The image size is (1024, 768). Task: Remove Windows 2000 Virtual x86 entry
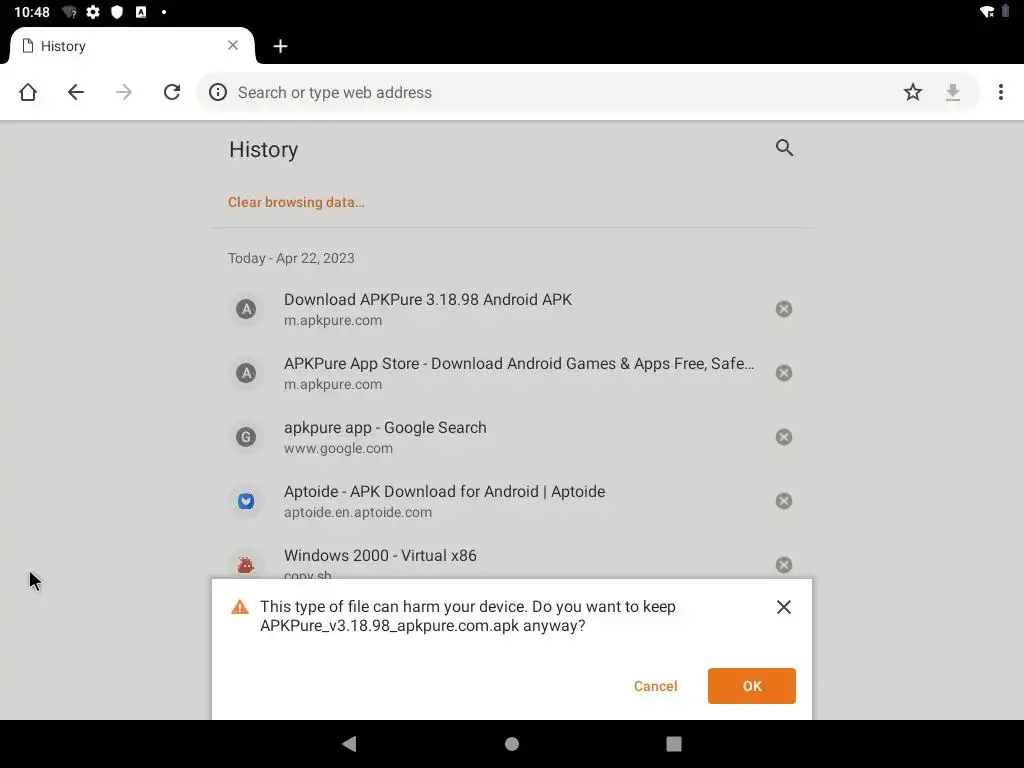(x=784, y=565)
